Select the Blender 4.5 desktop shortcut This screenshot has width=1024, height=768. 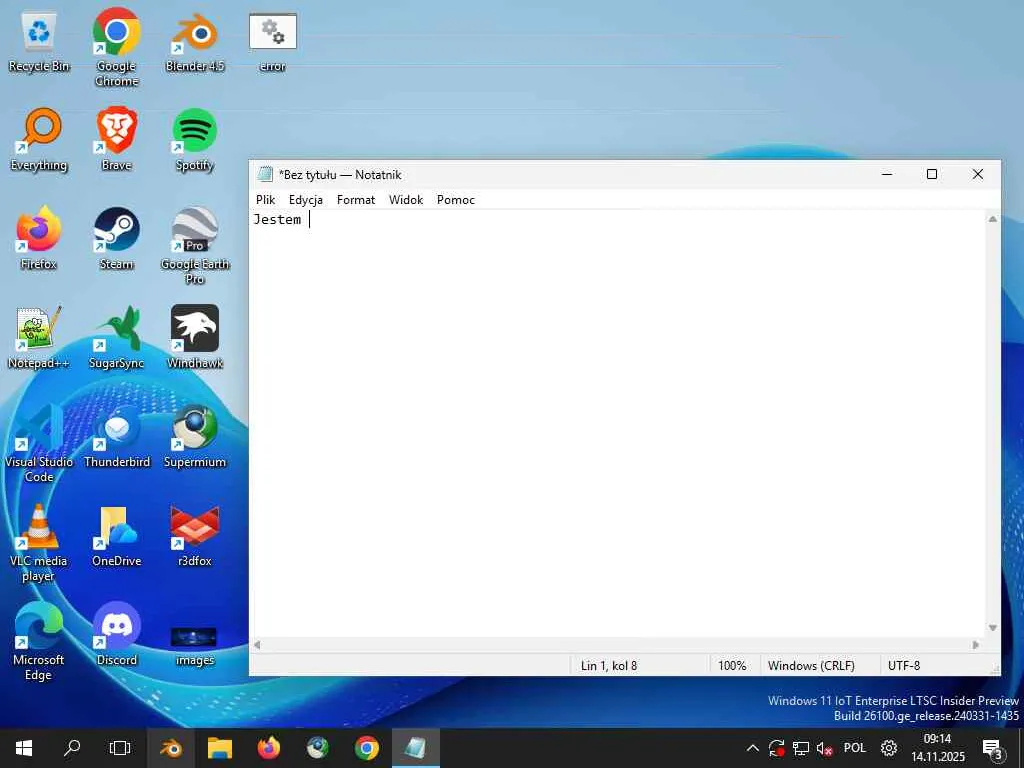pos(195,42)
